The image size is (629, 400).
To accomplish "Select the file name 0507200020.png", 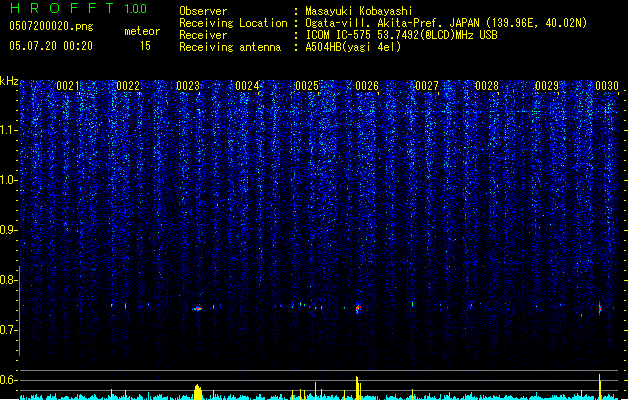I will 51,26.
